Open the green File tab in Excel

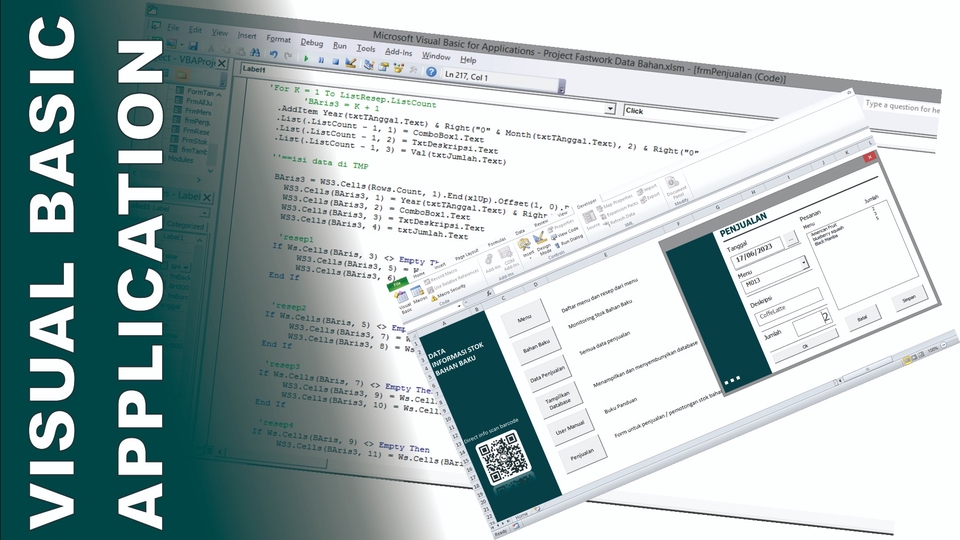[x=396, y=284]
